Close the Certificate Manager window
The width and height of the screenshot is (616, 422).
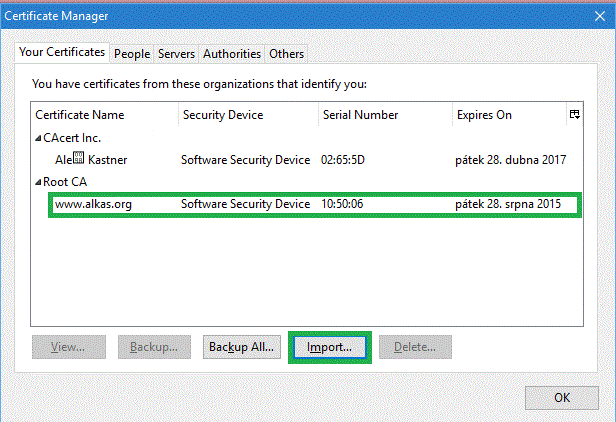pyautogui.click(x=562, y=397)
